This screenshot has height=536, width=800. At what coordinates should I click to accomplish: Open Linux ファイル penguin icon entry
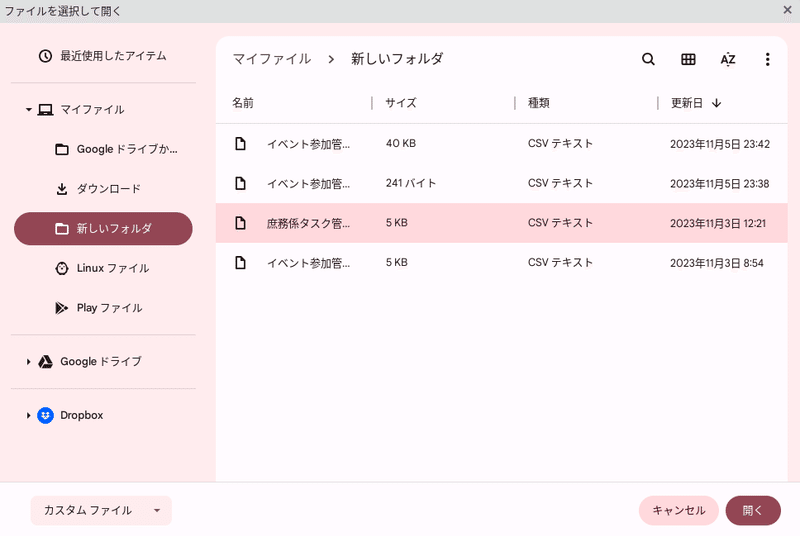[x=103, y=268]
